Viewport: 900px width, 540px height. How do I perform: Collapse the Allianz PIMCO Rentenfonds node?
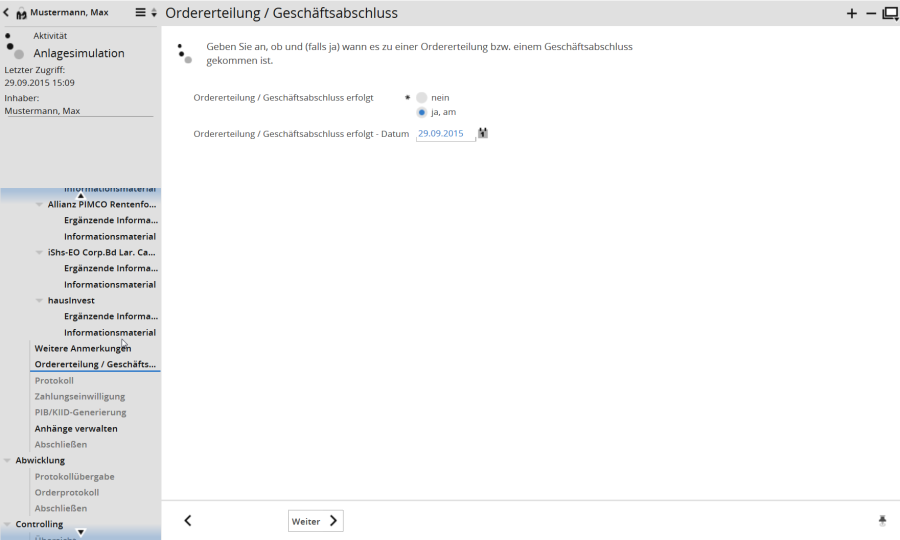pos(39,204)
